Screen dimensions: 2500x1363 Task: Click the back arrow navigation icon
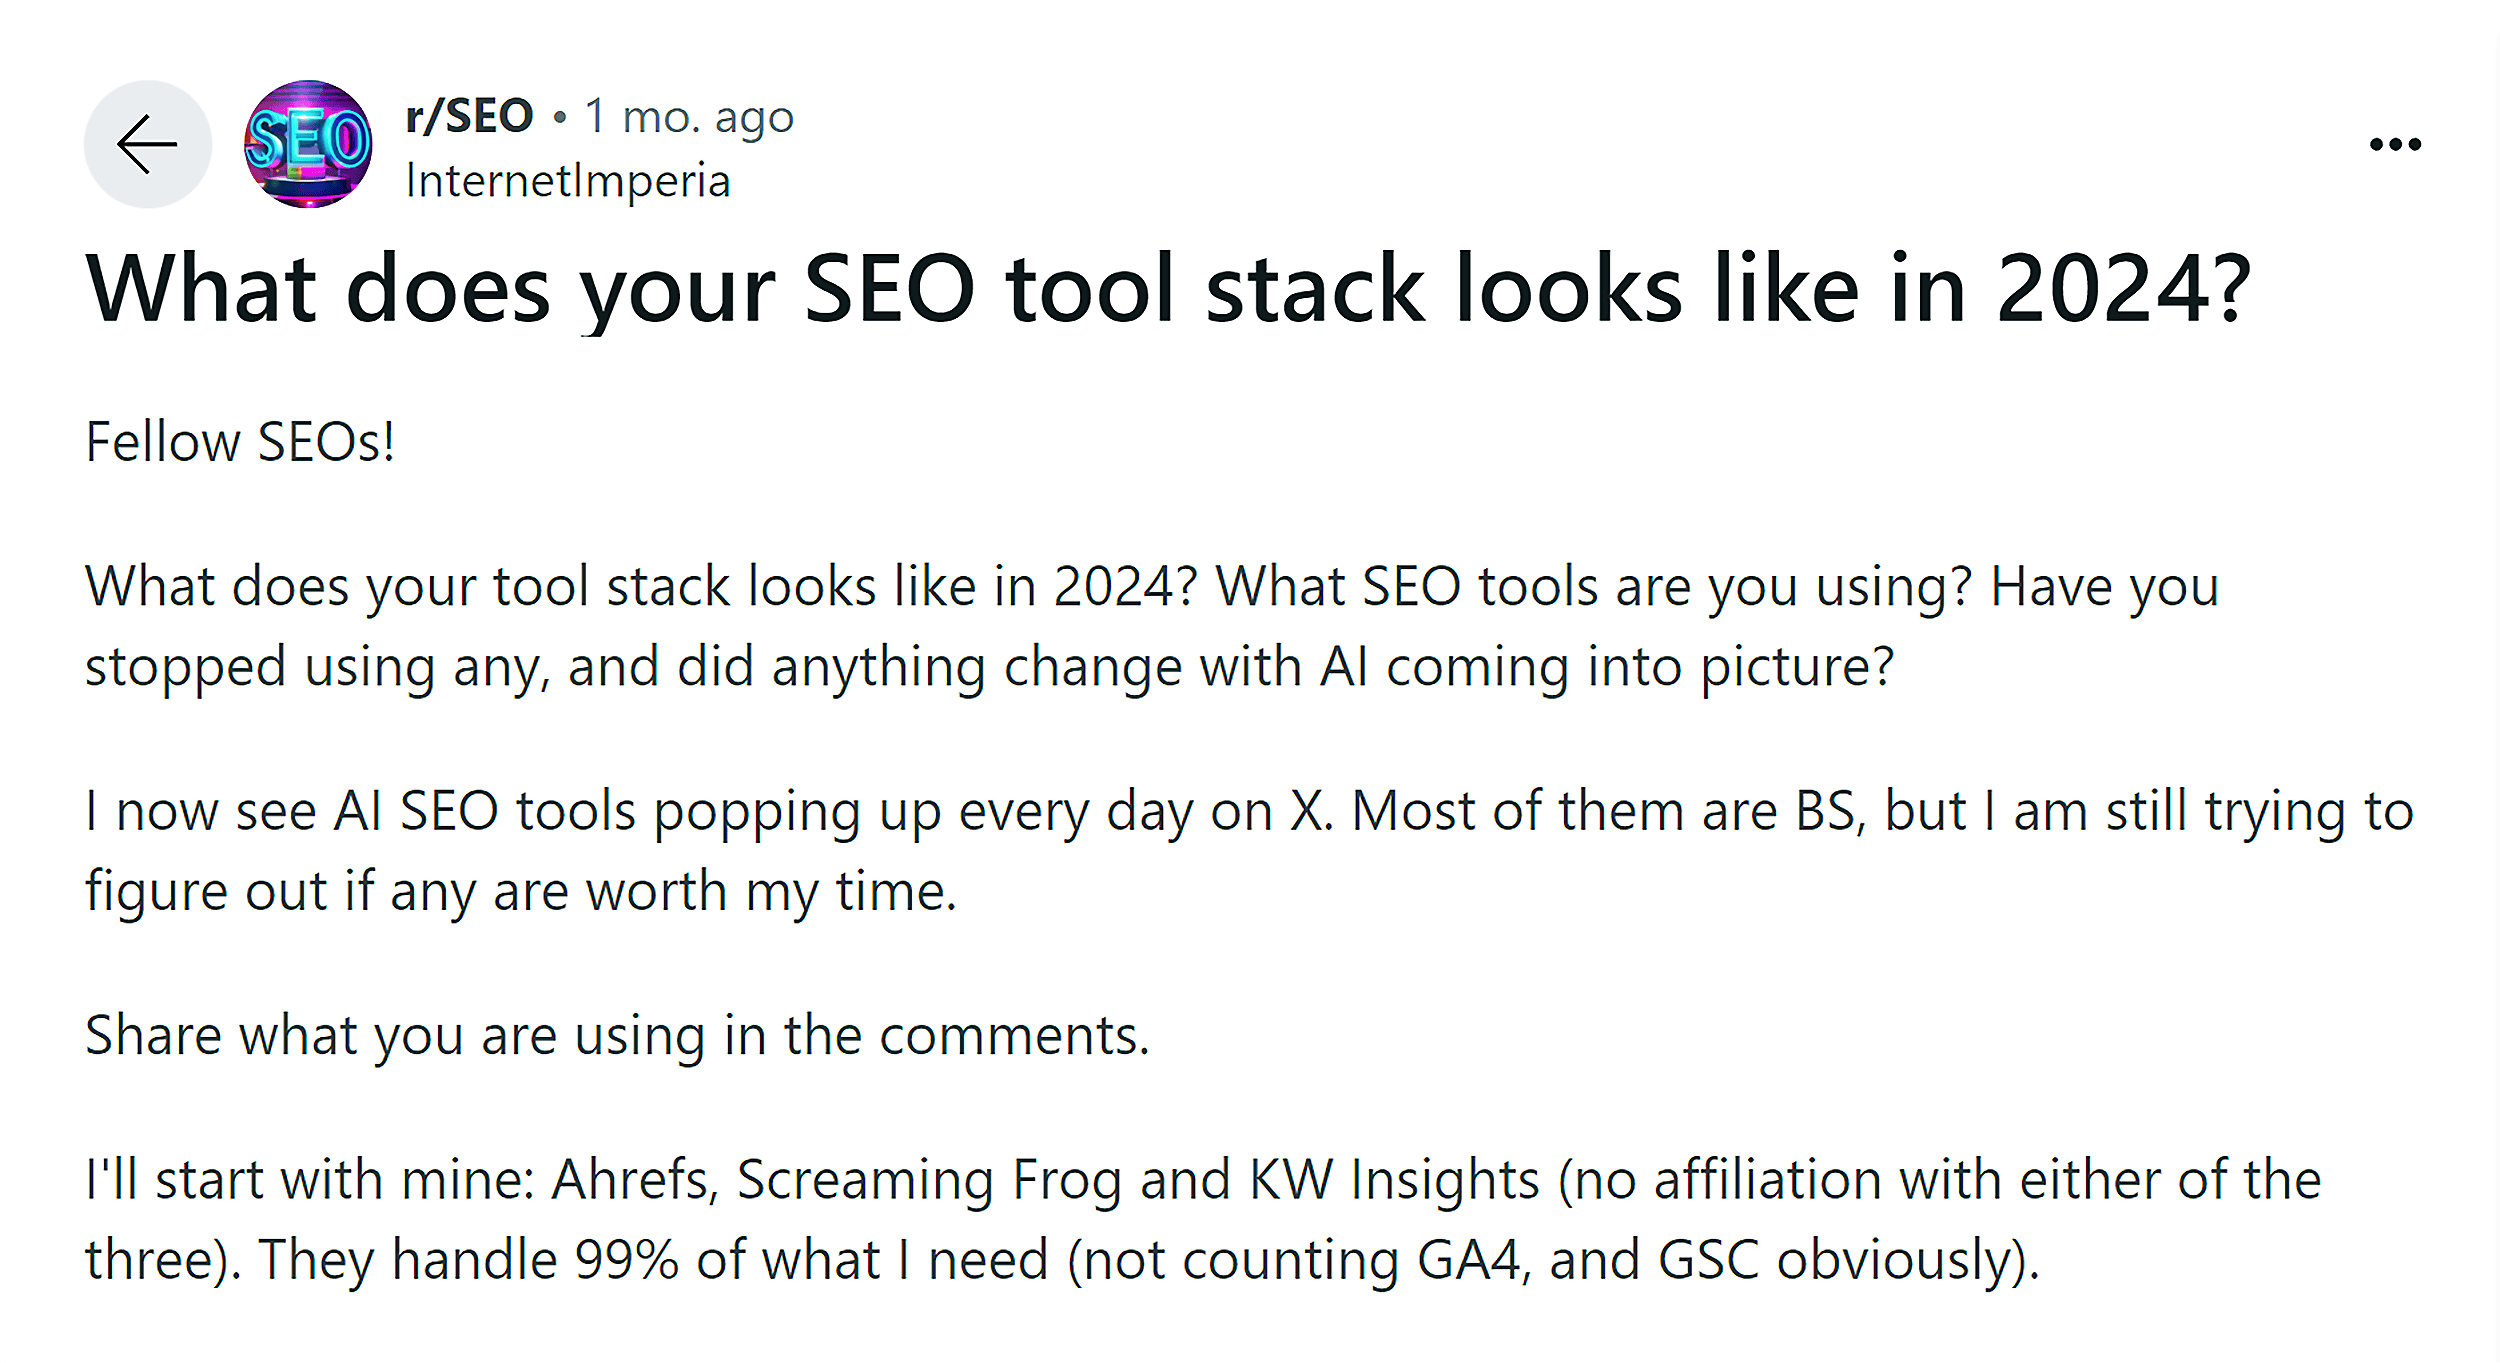146,144
